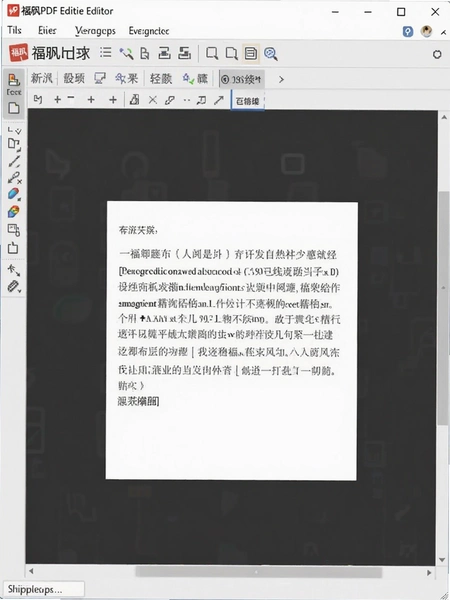
Task: Open the Veragops menu
Action: (95, 31)
